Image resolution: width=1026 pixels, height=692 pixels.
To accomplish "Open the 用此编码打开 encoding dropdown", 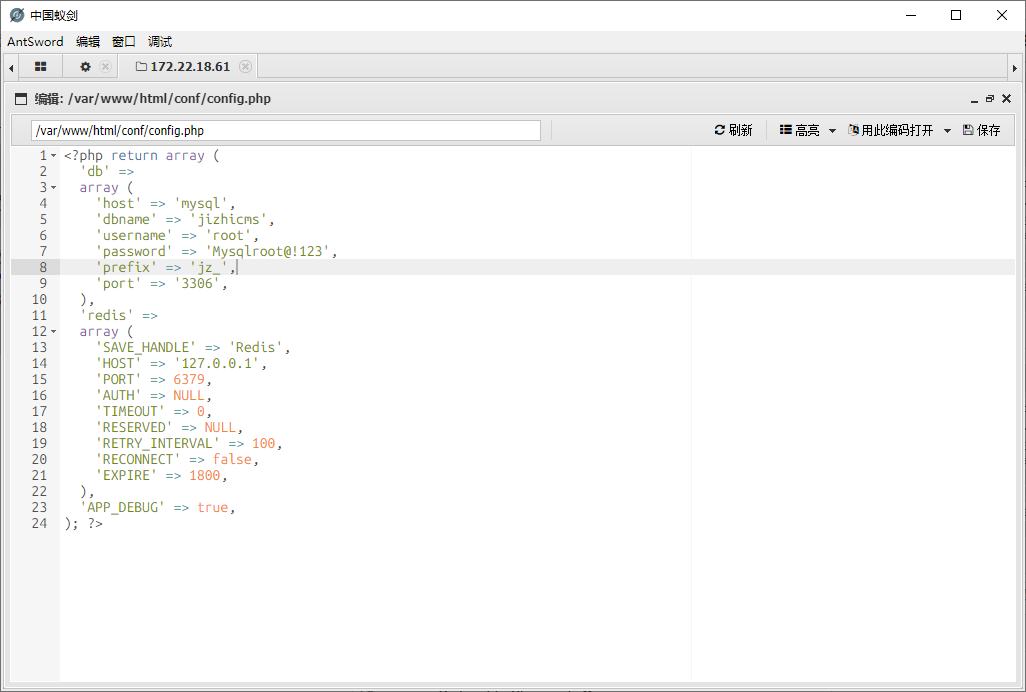I will click(899, 131).
